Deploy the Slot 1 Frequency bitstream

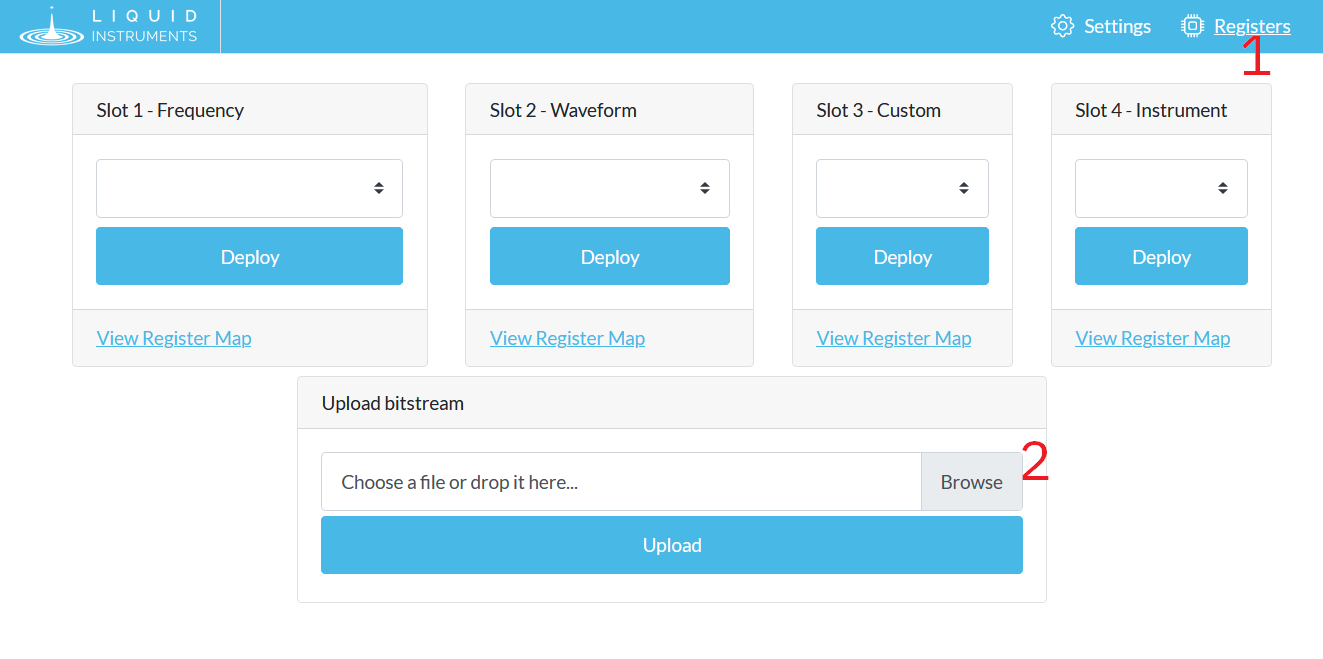(x=249, y=256)
